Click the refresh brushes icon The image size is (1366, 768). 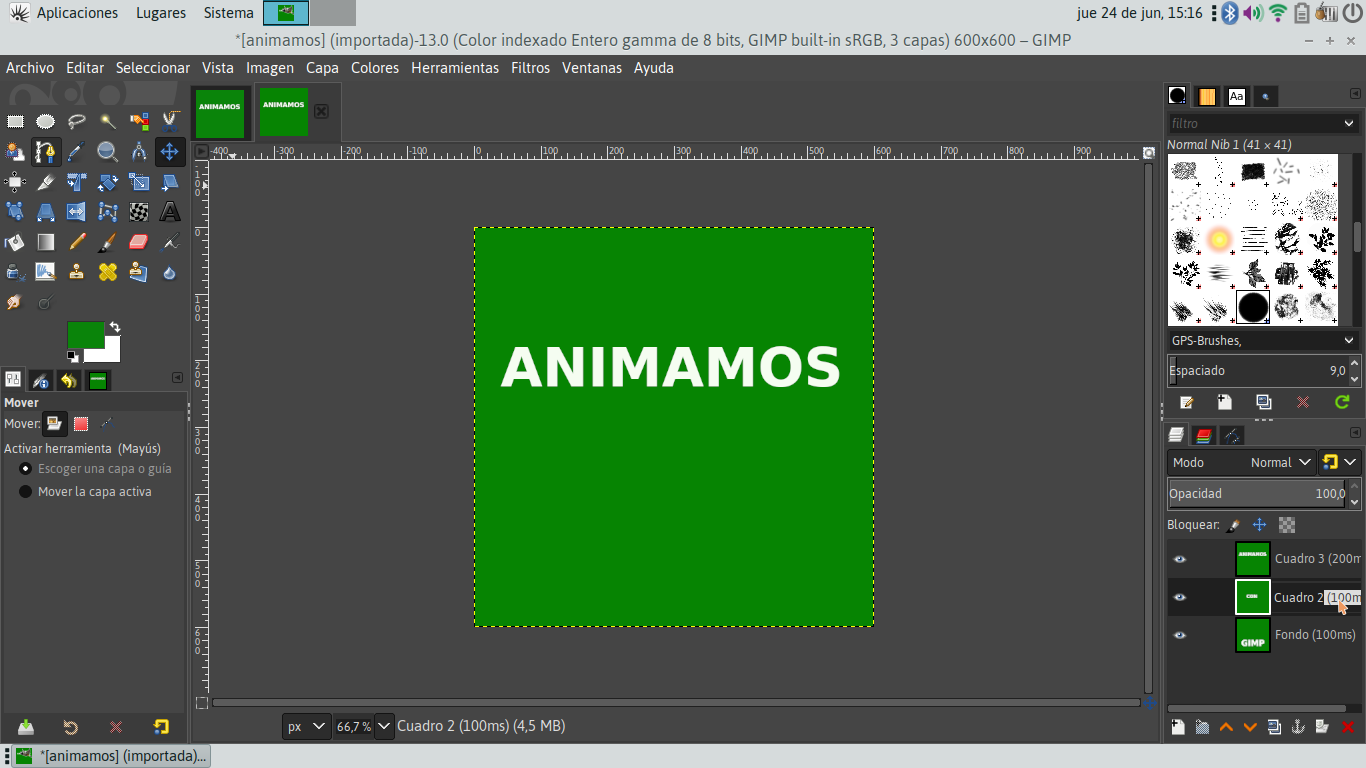point(1342,402)
